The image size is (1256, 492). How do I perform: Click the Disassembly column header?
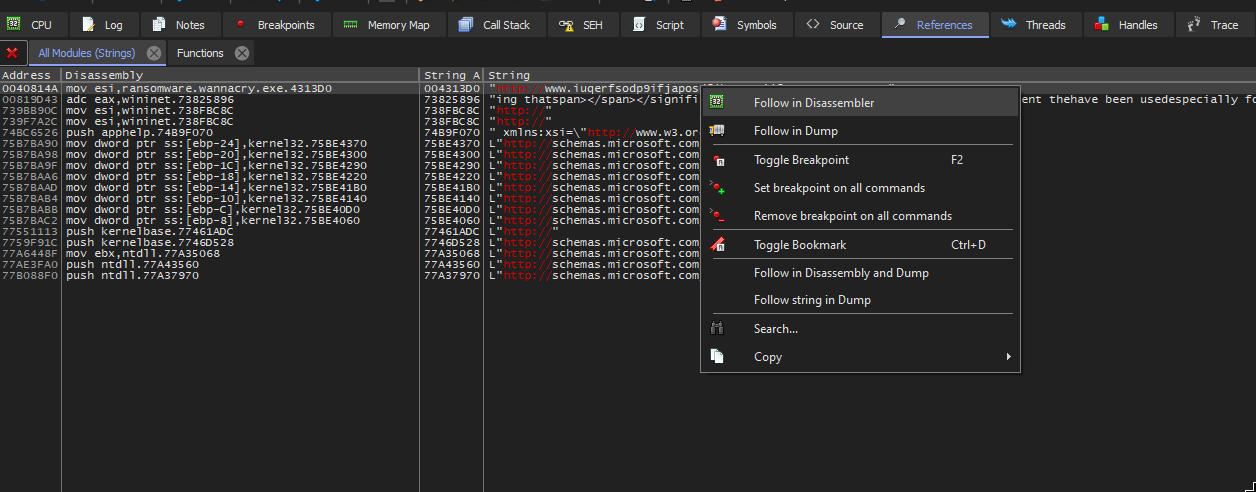[240, 75]
